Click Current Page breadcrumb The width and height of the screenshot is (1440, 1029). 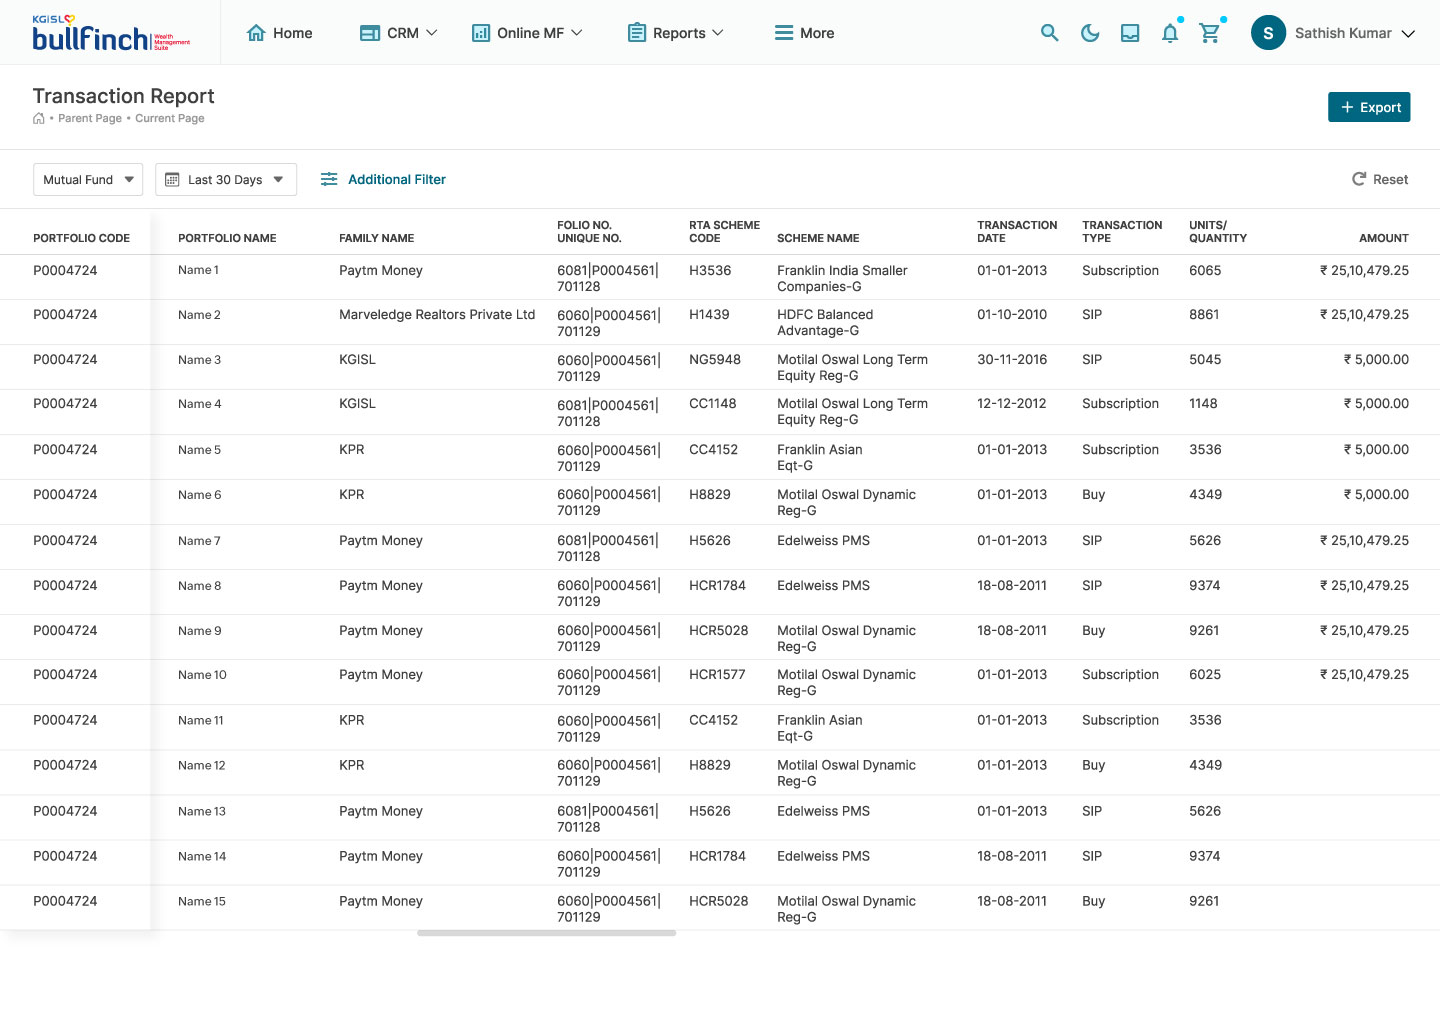tap(170, 118)
